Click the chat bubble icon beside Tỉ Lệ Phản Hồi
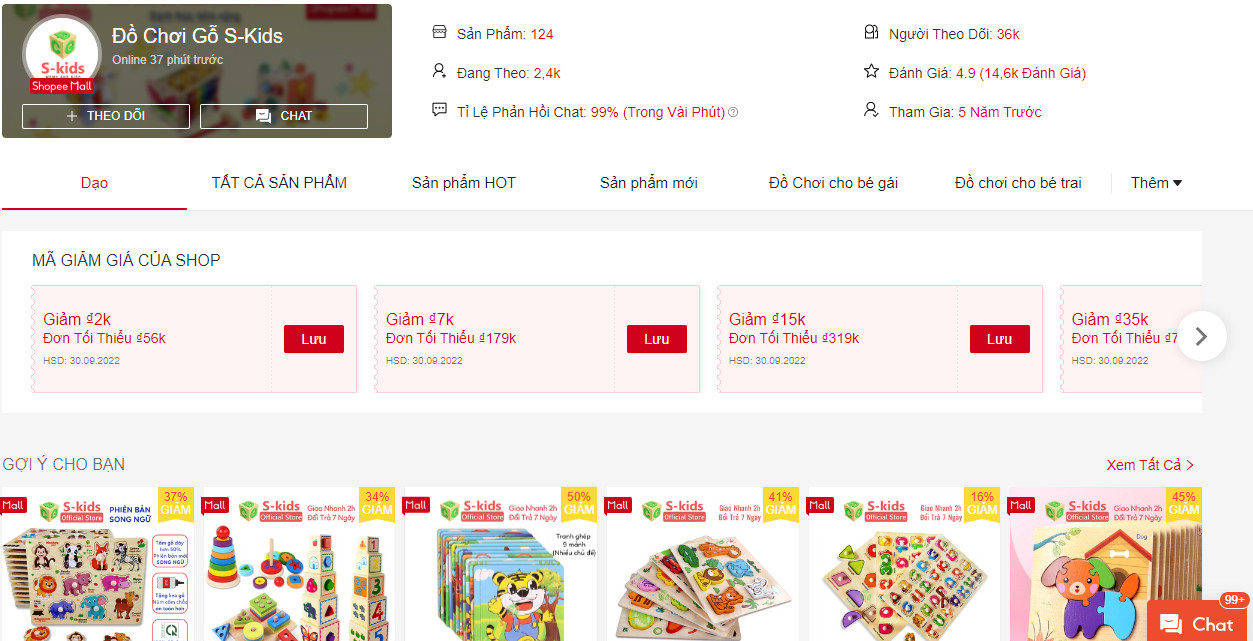 pos(439,110)
